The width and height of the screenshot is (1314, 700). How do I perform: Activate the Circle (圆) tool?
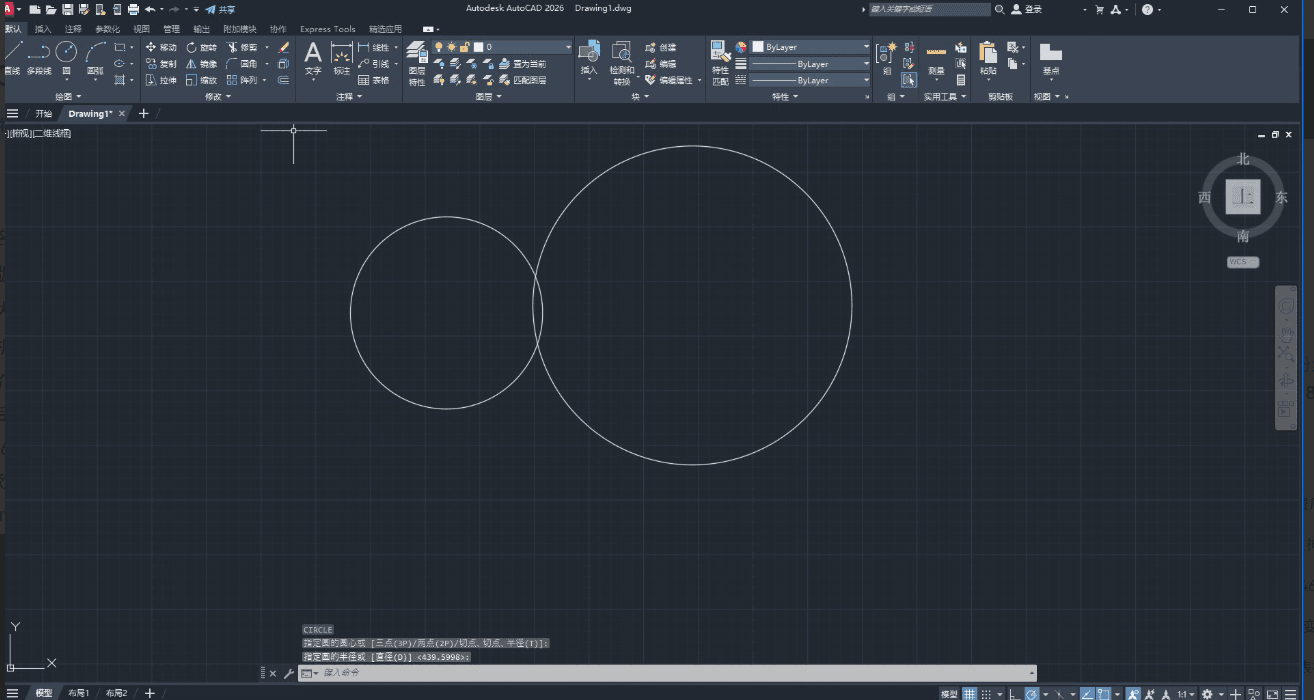coord(66,57)
